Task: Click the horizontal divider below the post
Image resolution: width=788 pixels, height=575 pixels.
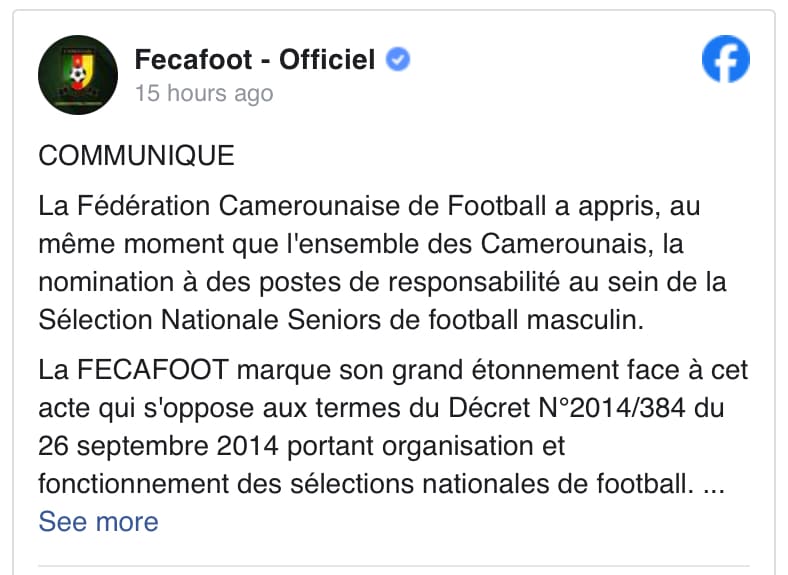Action: pos(393,567)
